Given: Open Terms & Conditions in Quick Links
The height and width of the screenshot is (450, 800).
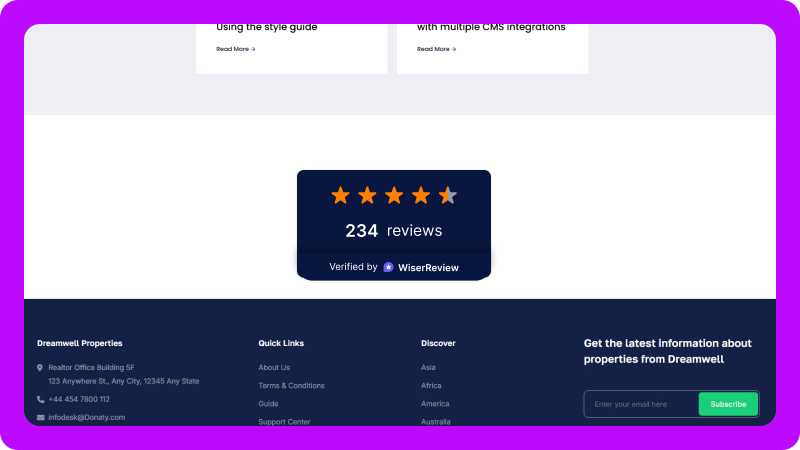Looking at the screenshot, I should coord(291,386).
